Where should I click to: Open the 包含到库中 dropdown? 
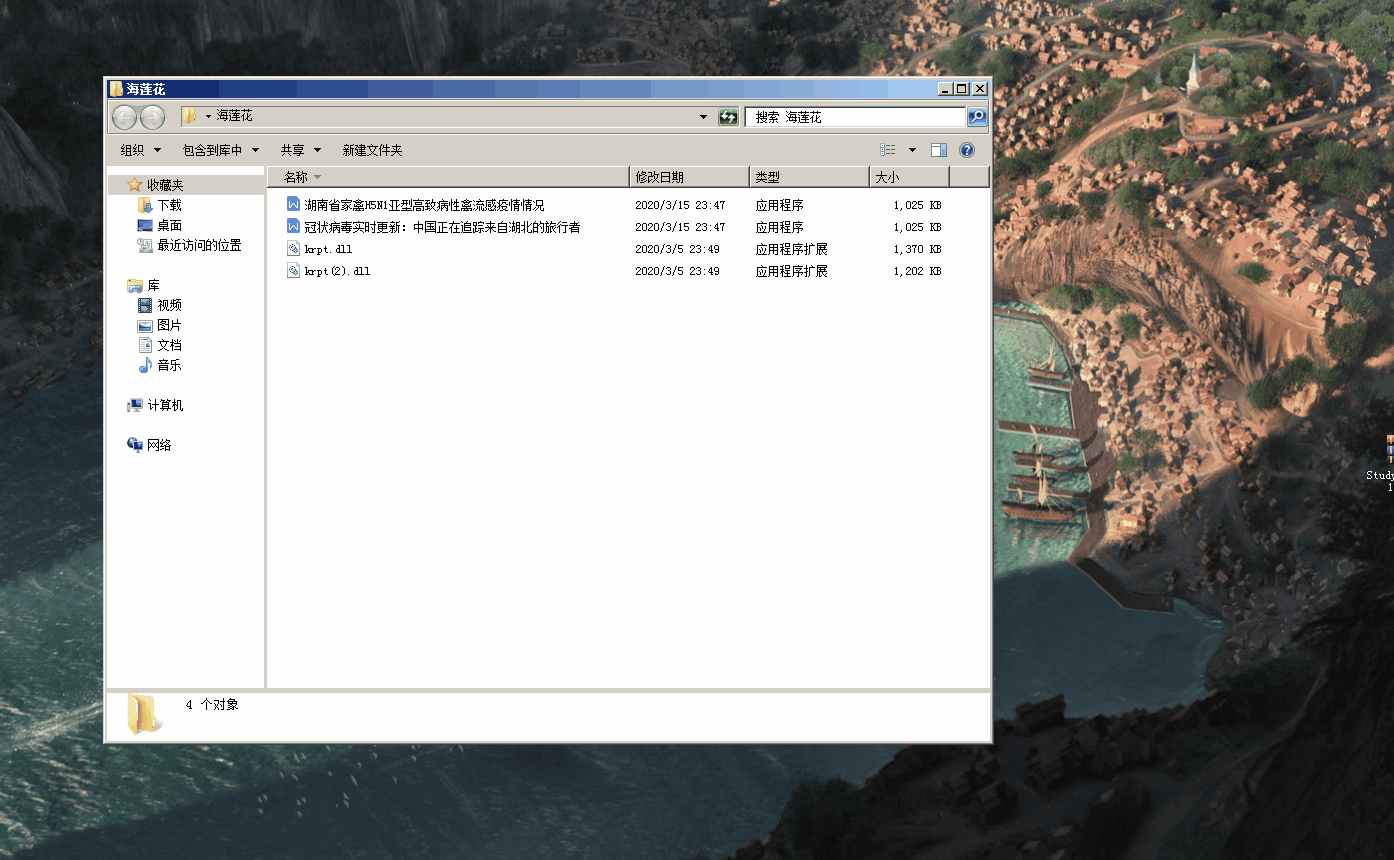click(221, 150)
